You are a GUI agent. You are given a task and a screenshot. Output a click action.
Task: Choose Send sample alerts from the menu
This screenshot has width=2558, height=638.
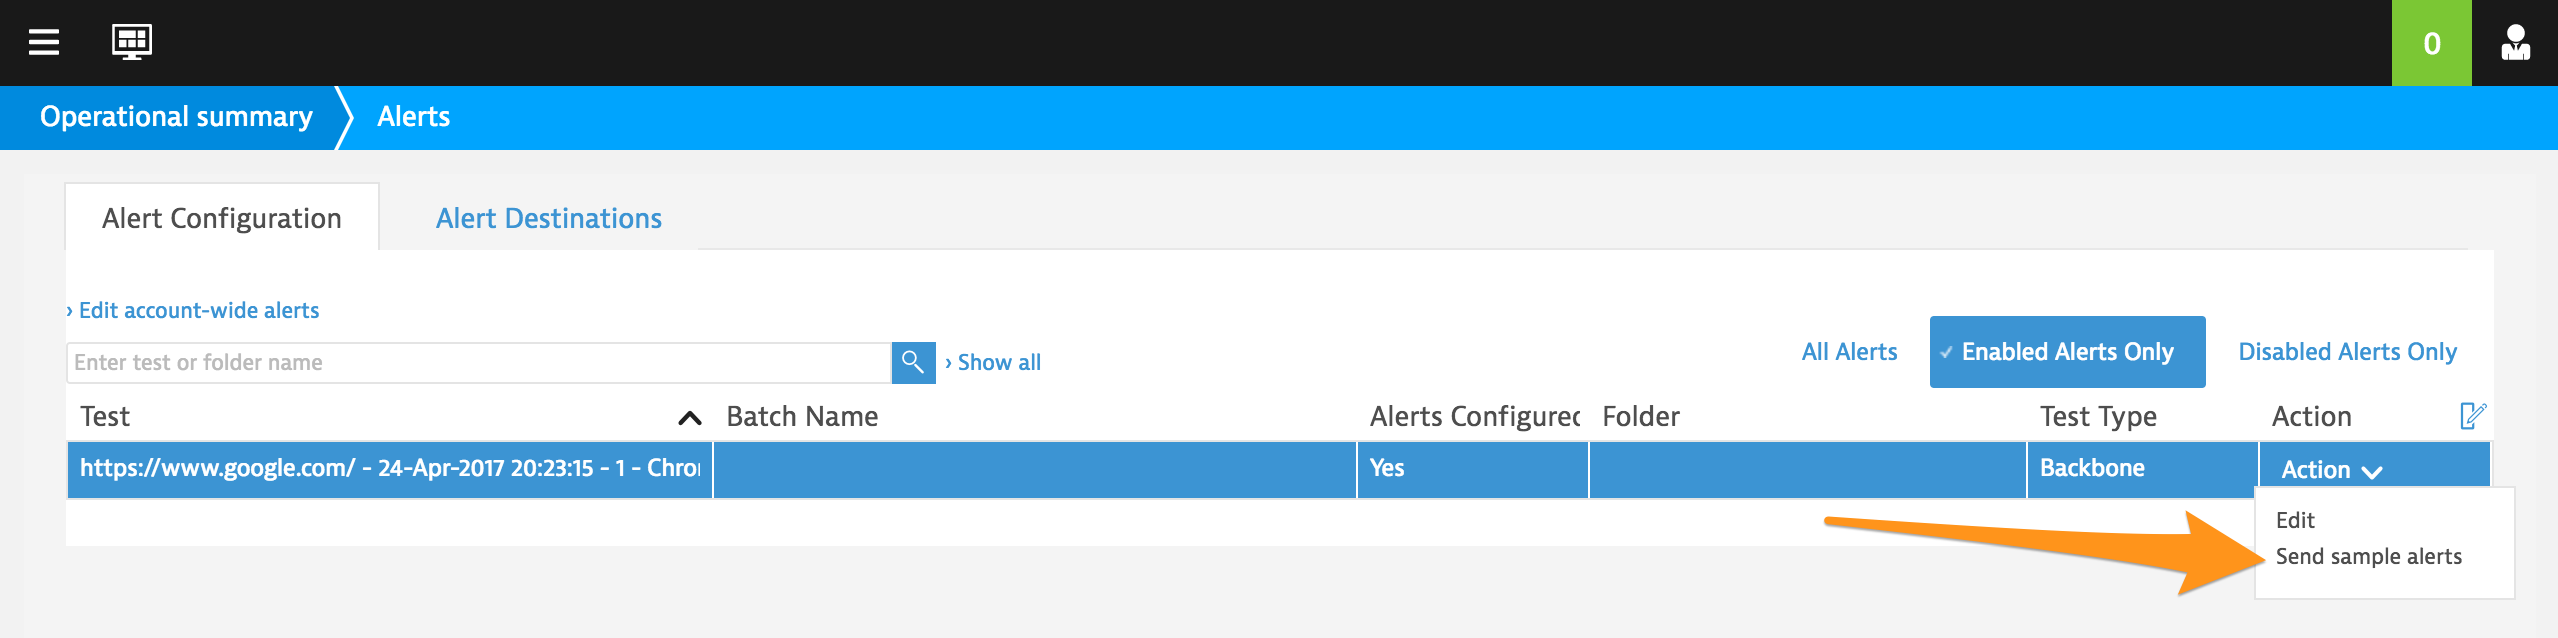[2368, 556]
